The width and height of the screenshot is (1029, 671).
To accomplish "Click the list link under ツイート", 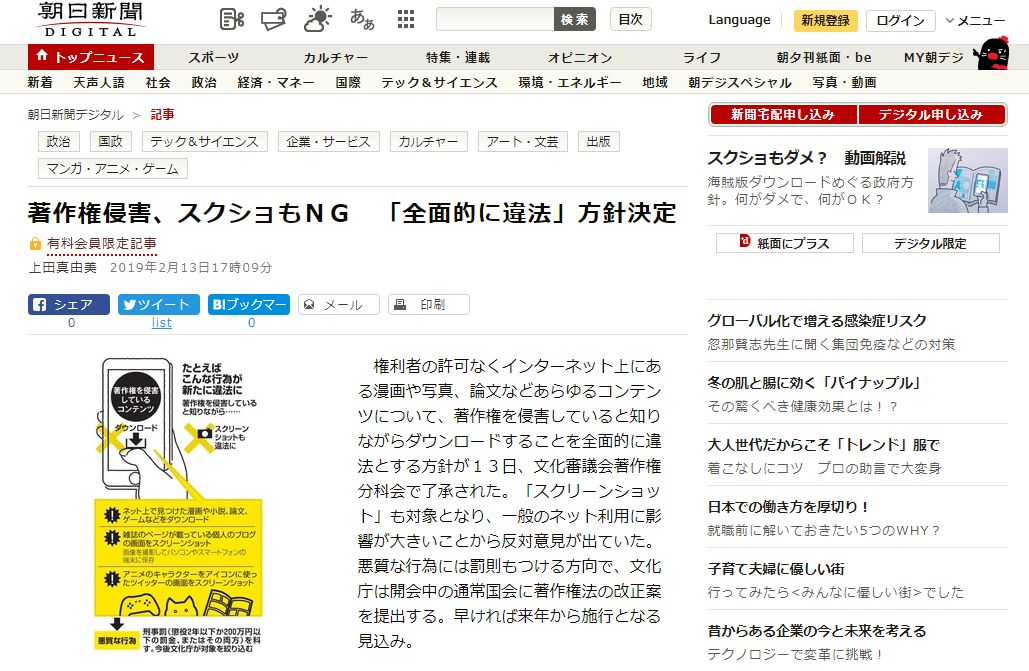I will point(161,322).
